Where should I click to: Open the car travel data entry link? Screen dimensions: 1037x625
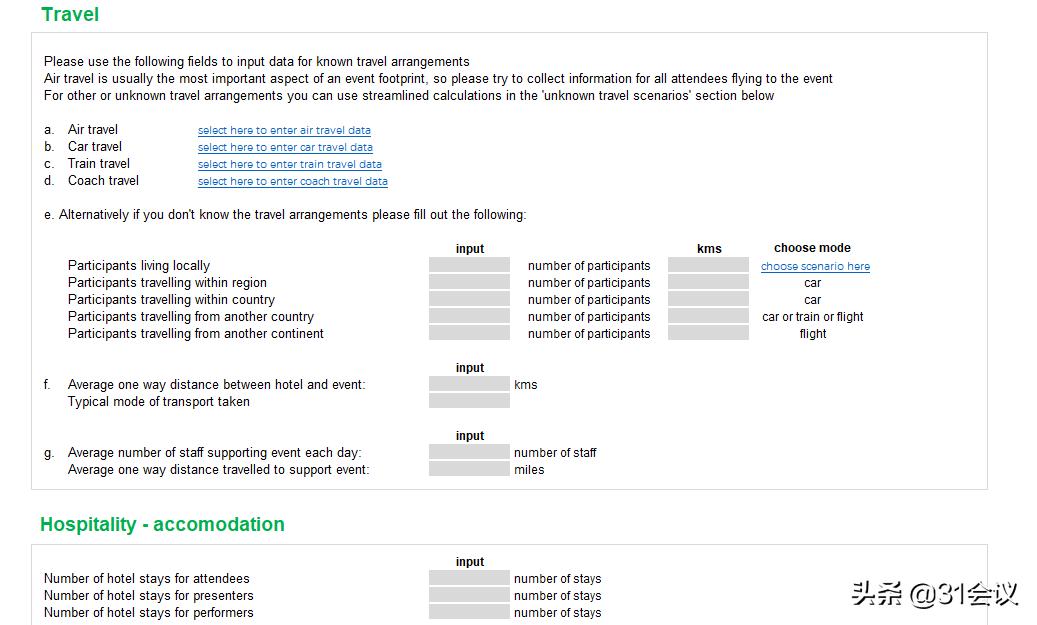pos(285,147)
